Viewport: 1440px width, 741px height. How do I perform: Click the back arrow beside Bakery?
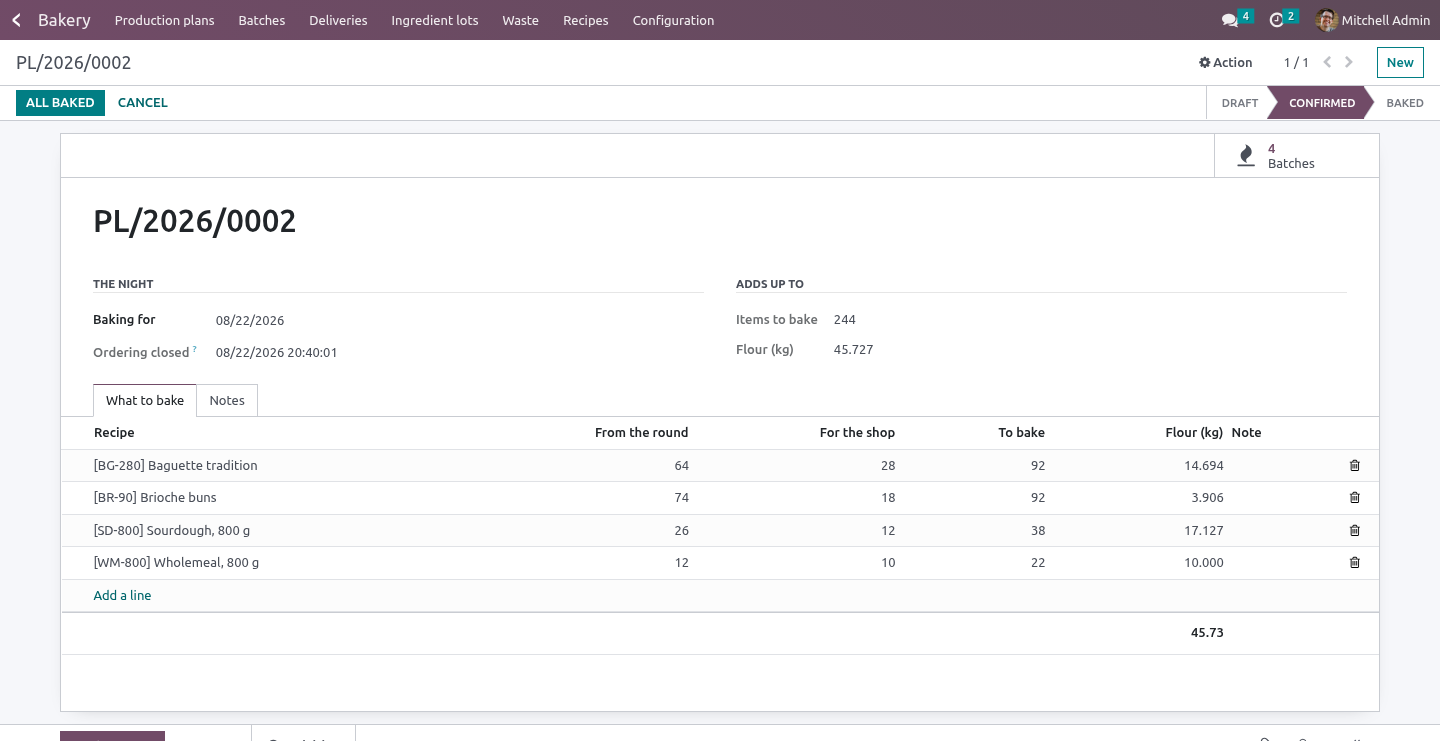click(16, 20)
